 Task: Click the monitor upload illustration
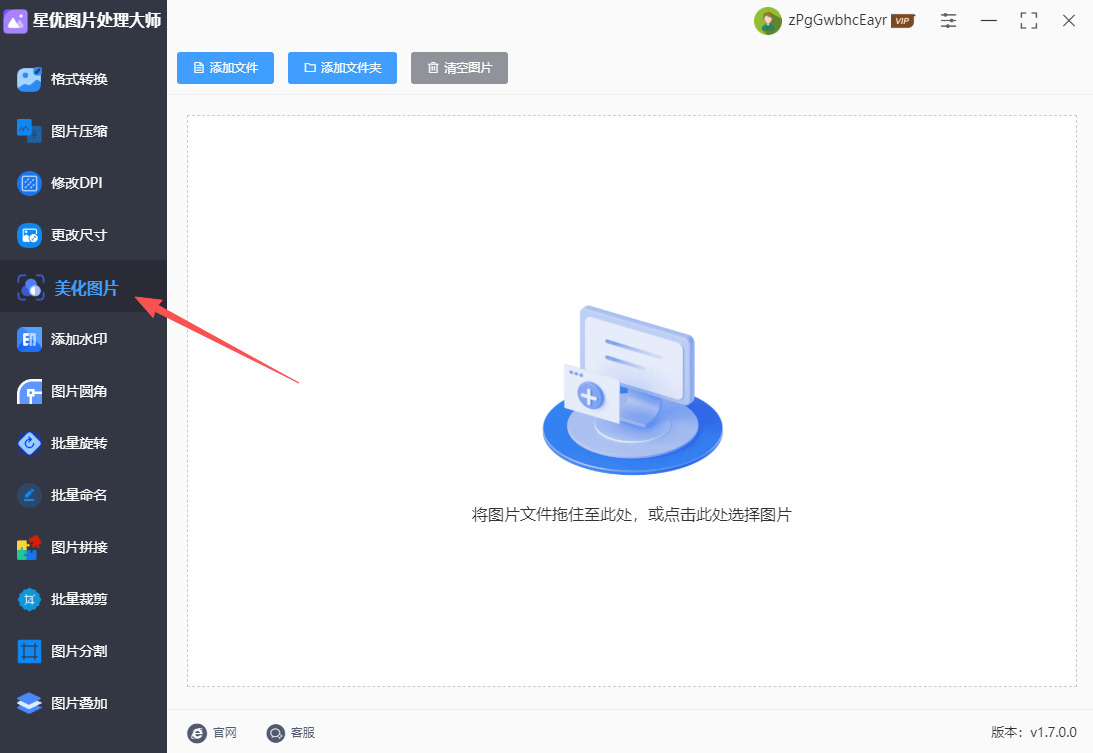click(632, 390)
